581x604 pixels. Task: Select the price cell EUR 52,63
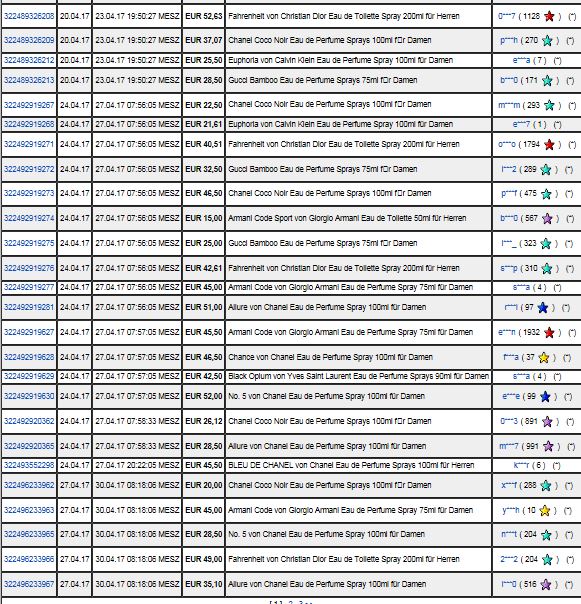[203, 16]
